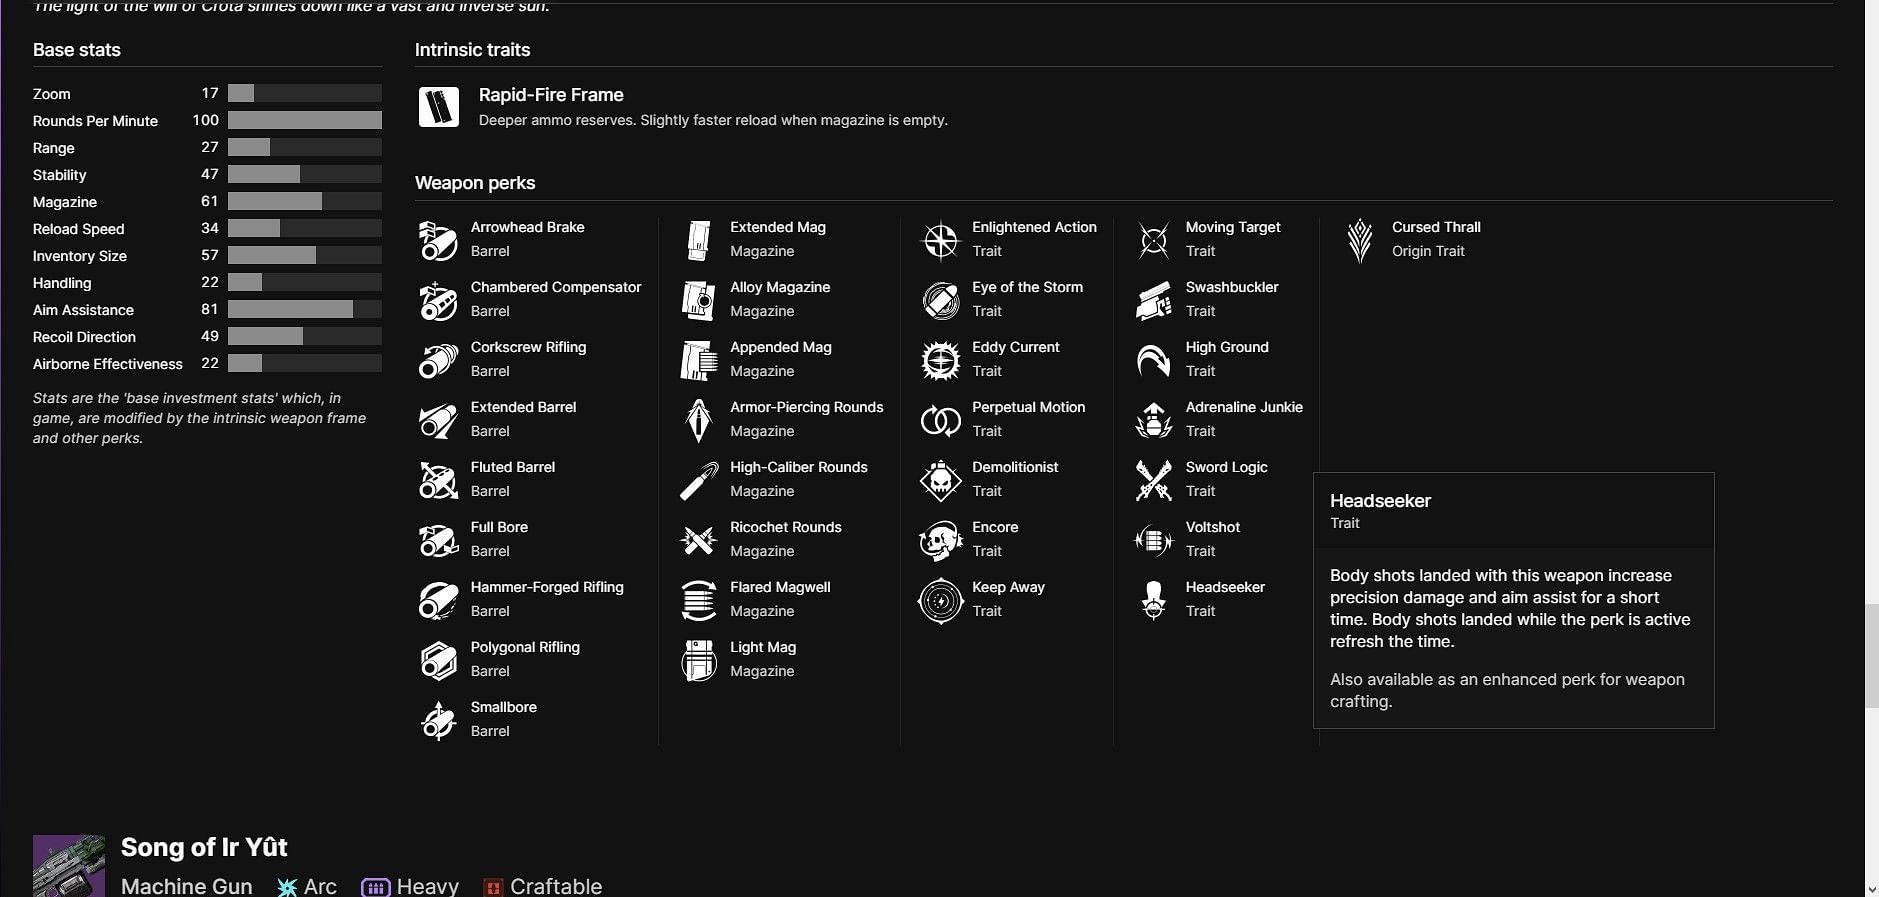Click the Rounds Per Minute stat bar

(x=304, y=120)
